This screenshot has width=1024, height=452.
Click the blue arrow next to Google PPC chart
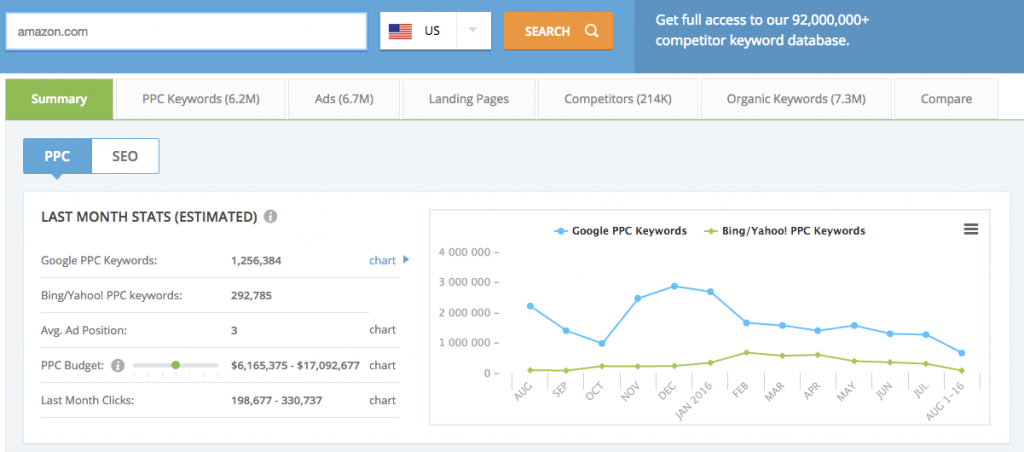pyautogui.click(x=406, y=261)
